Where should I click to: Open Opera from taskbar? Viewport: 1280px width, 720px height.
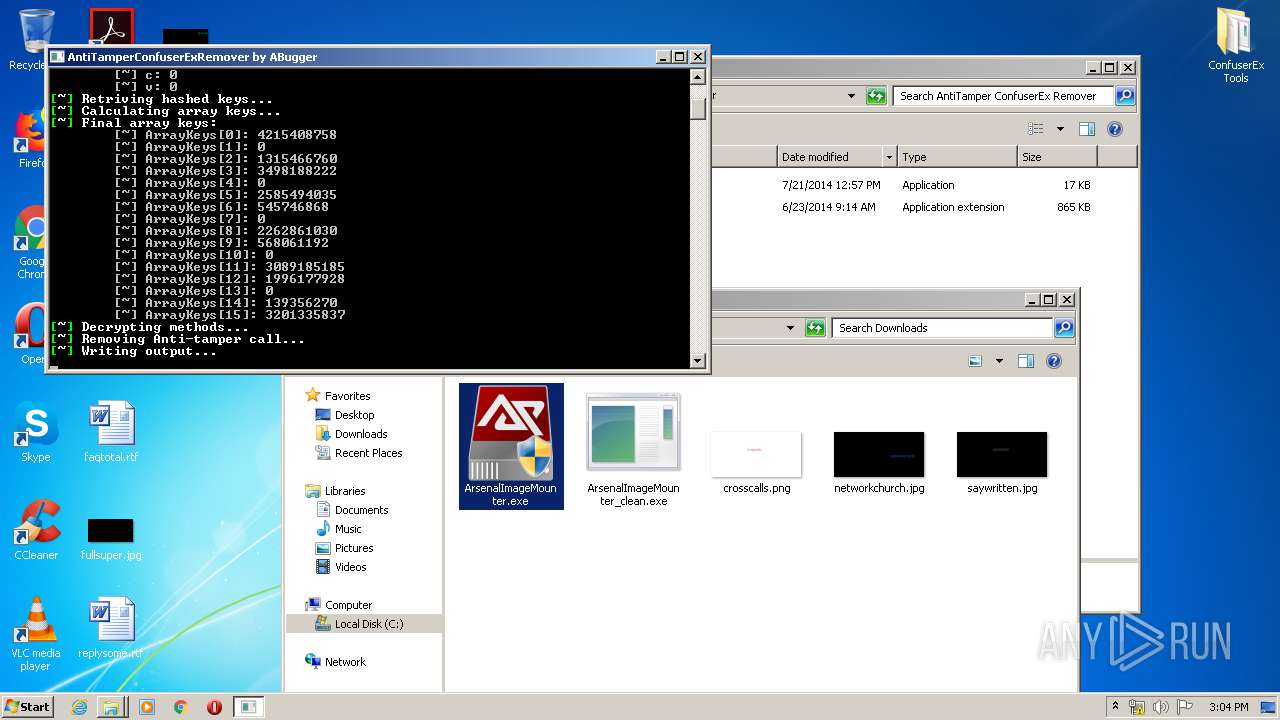(x=214, y=707)
